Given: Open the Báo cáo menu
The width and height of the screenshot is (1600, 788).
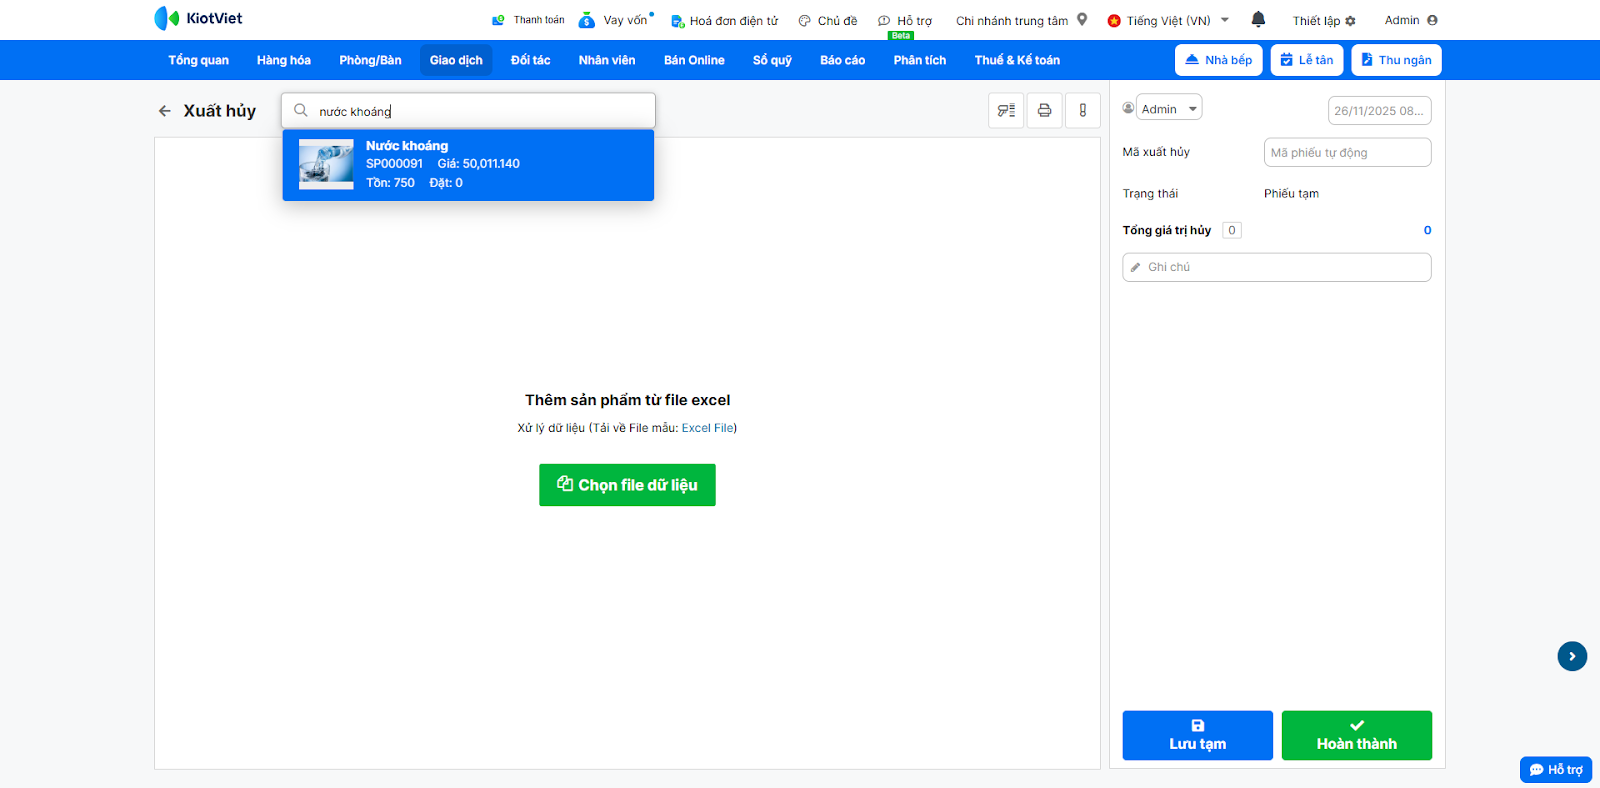Looking at the screenshot, I should [842, 60].
